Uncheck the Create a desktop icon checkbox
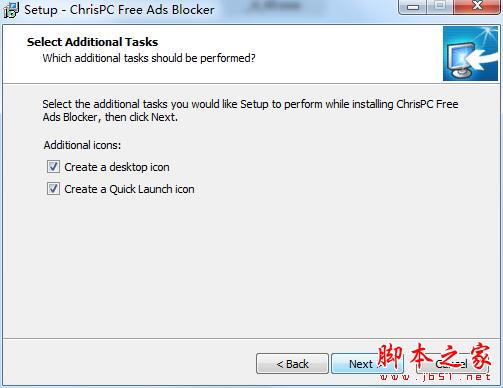Screen dimensions: 503x388 pos(53,167)
